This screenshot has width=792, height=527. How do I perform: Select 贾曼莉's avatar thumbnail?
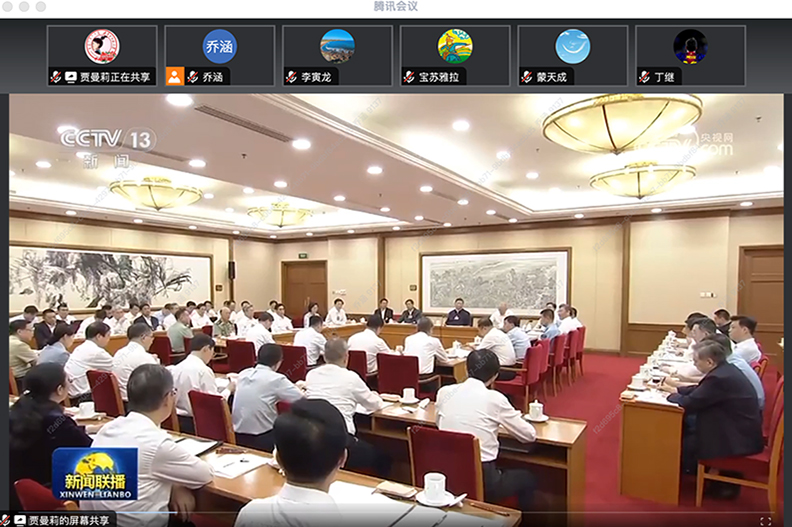(x=101, y=46)
